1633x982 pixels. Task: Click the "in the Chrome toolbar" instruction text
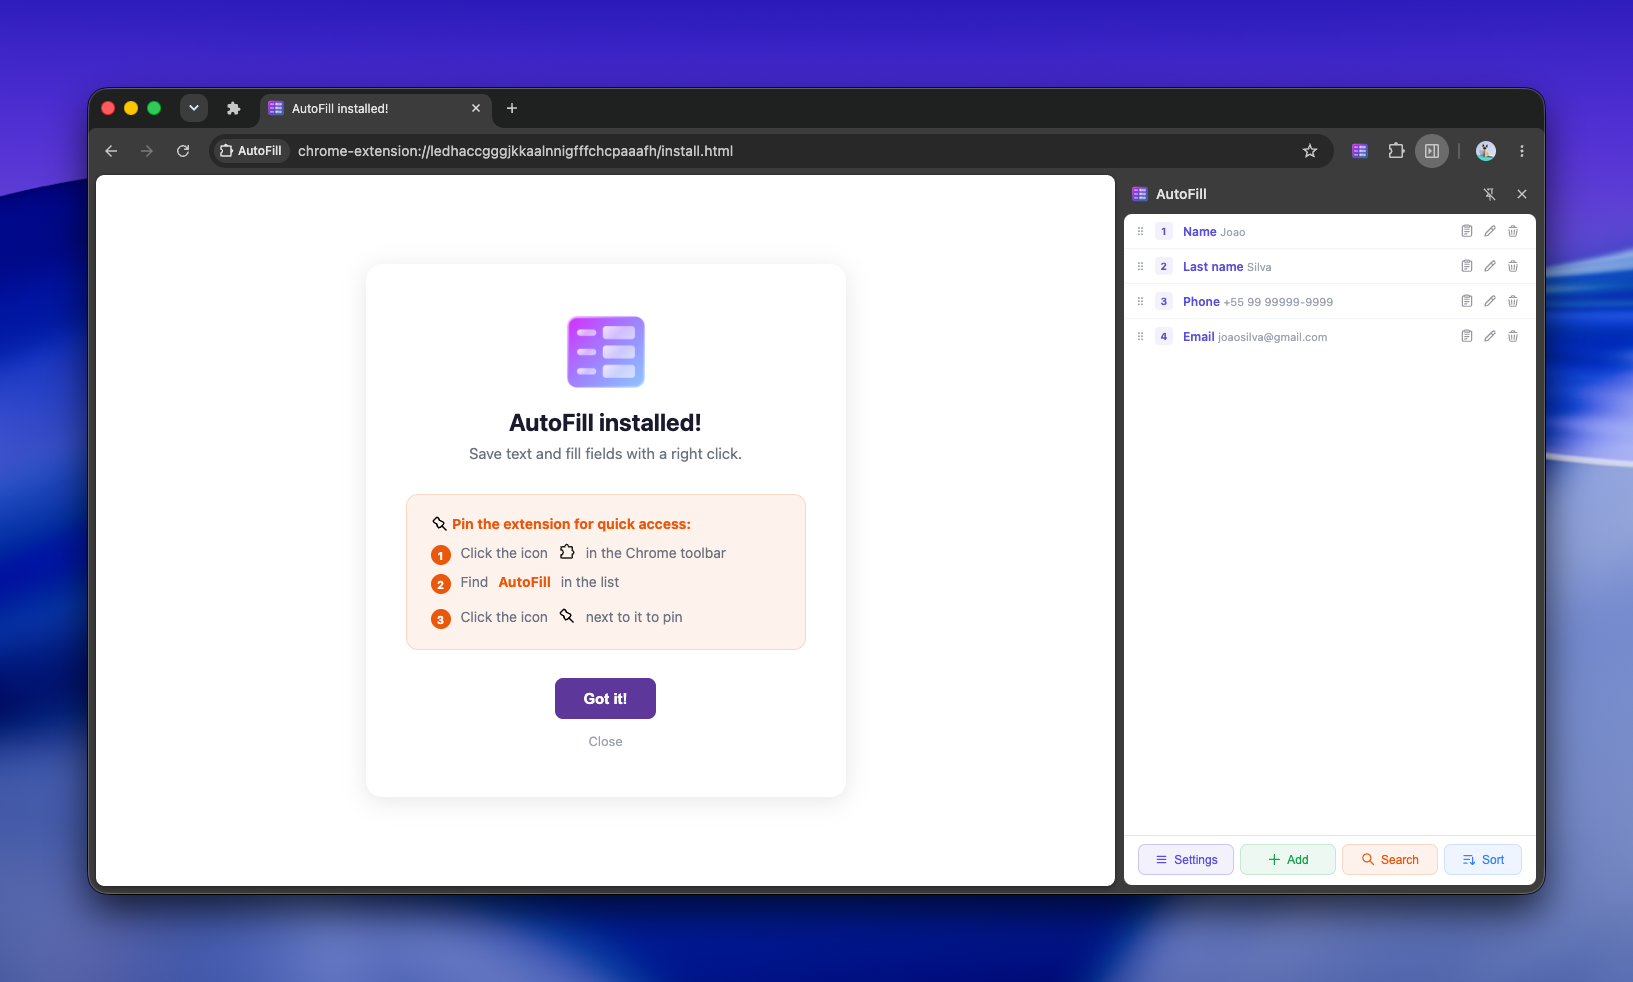(656, 553)
